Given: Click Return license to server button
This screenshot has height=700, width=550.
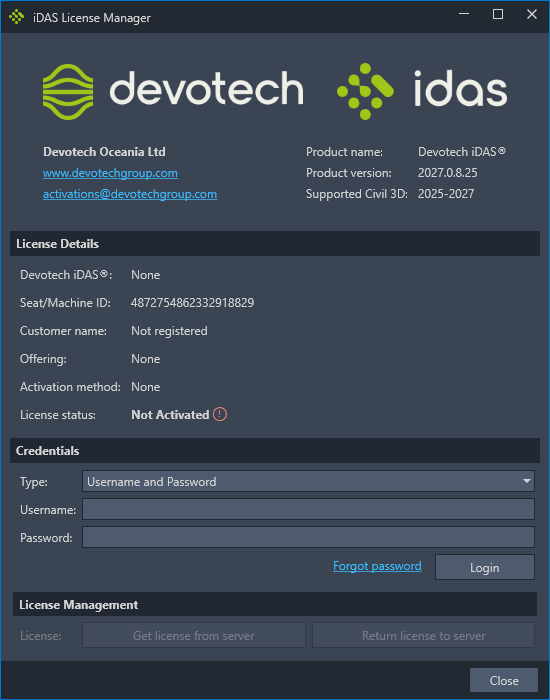Looking at the screenshot, I should [423, 635].
